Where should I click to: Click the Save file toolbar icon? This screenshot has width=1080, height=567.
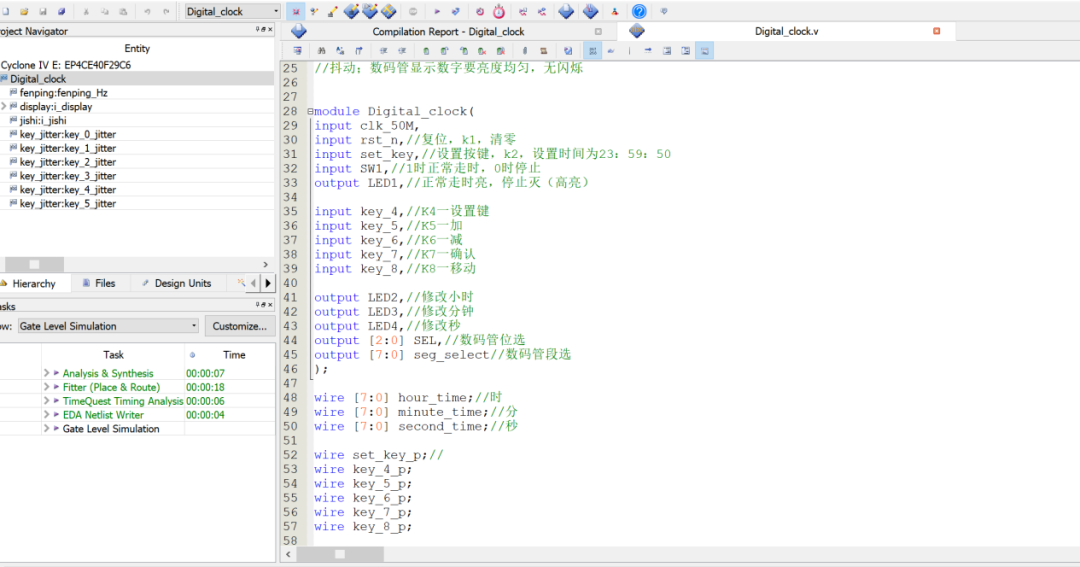(42, 12)
